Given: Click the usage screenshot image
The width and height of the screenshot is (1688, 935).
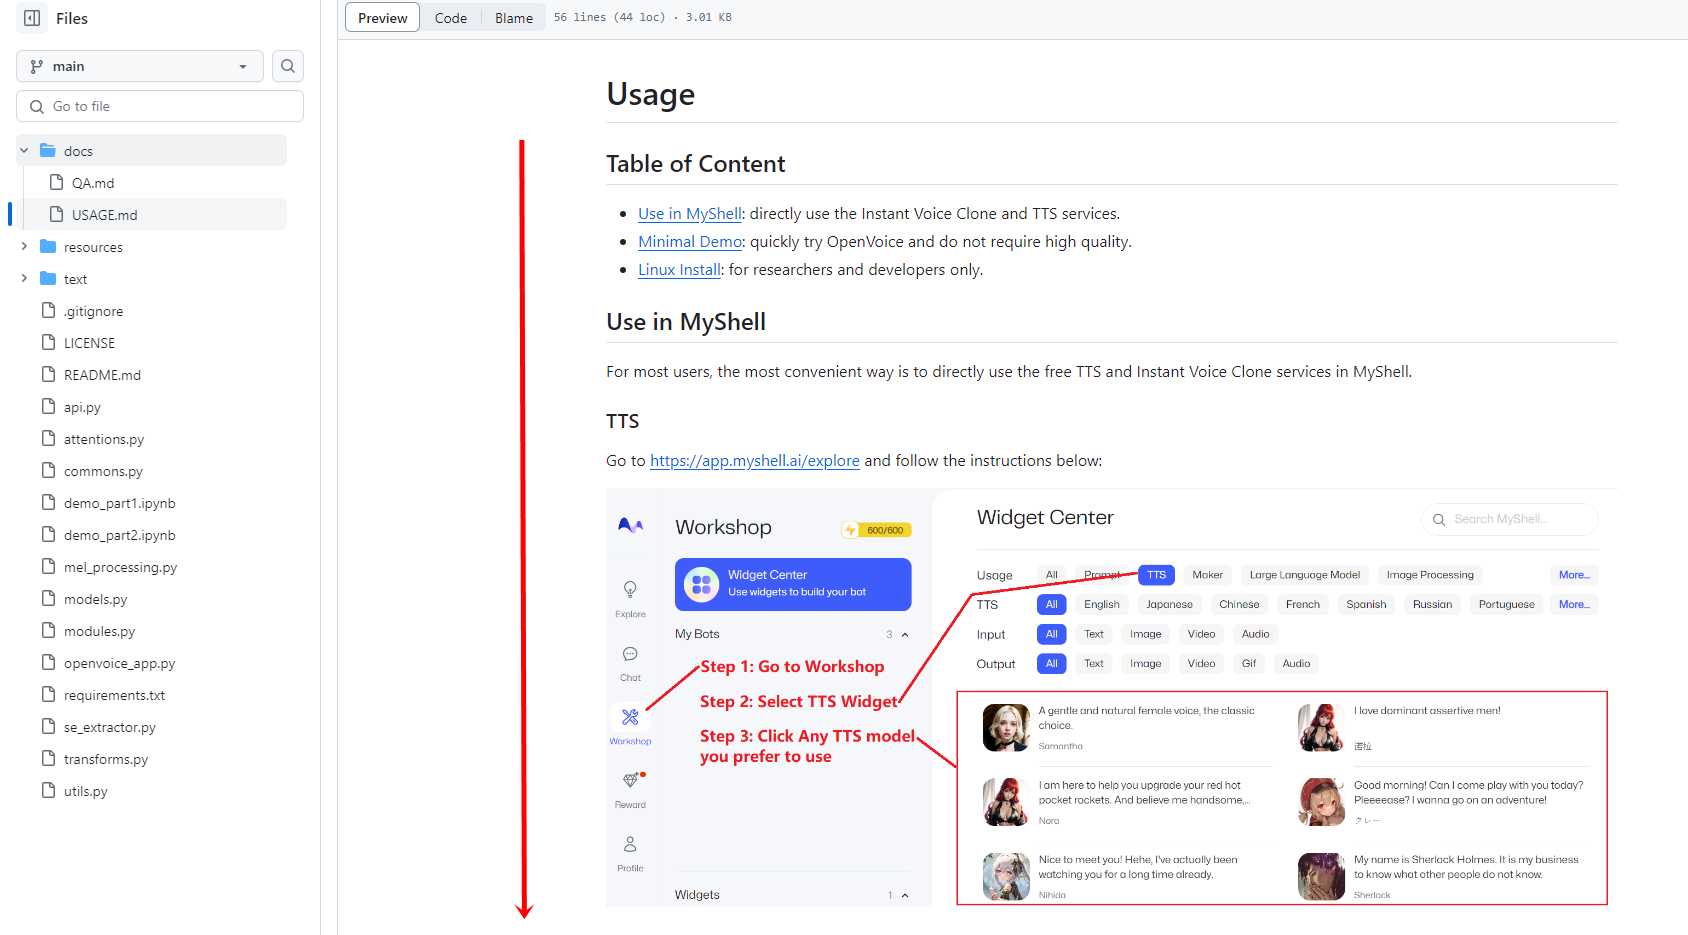Looking at the screenshot, I should 1111,697.
